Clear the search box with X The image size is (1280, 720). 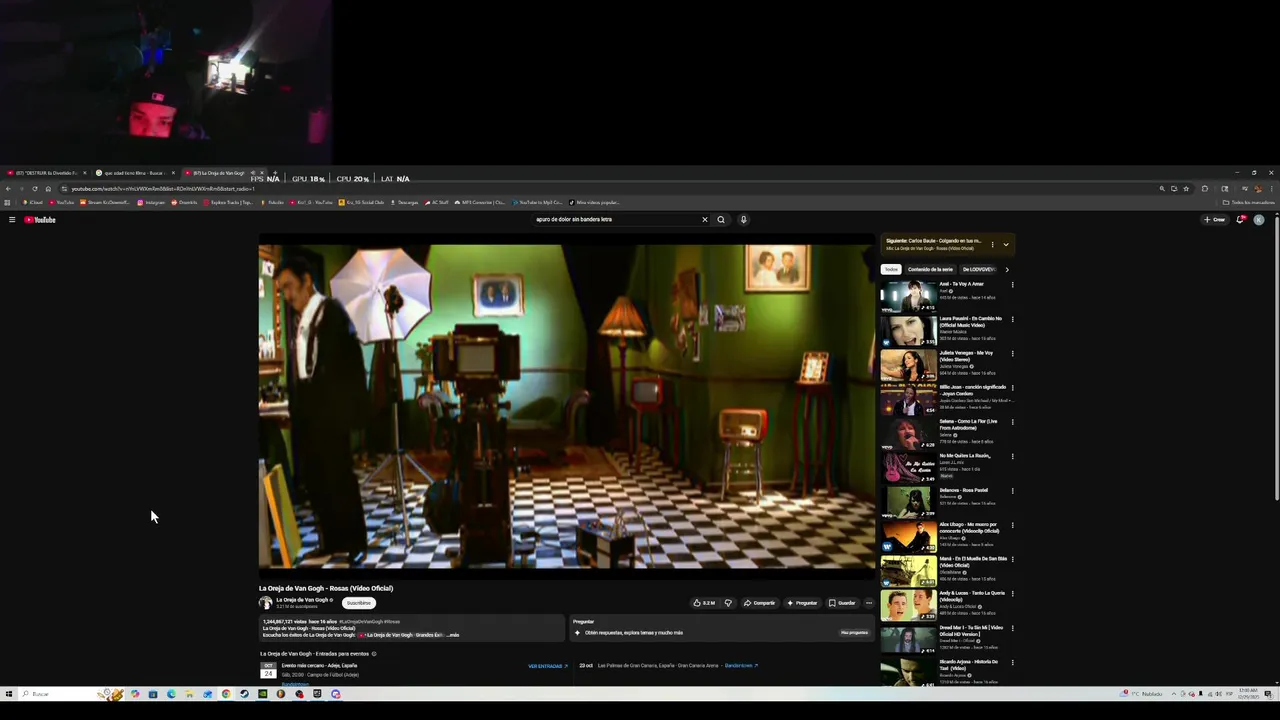tap(704, 220)
